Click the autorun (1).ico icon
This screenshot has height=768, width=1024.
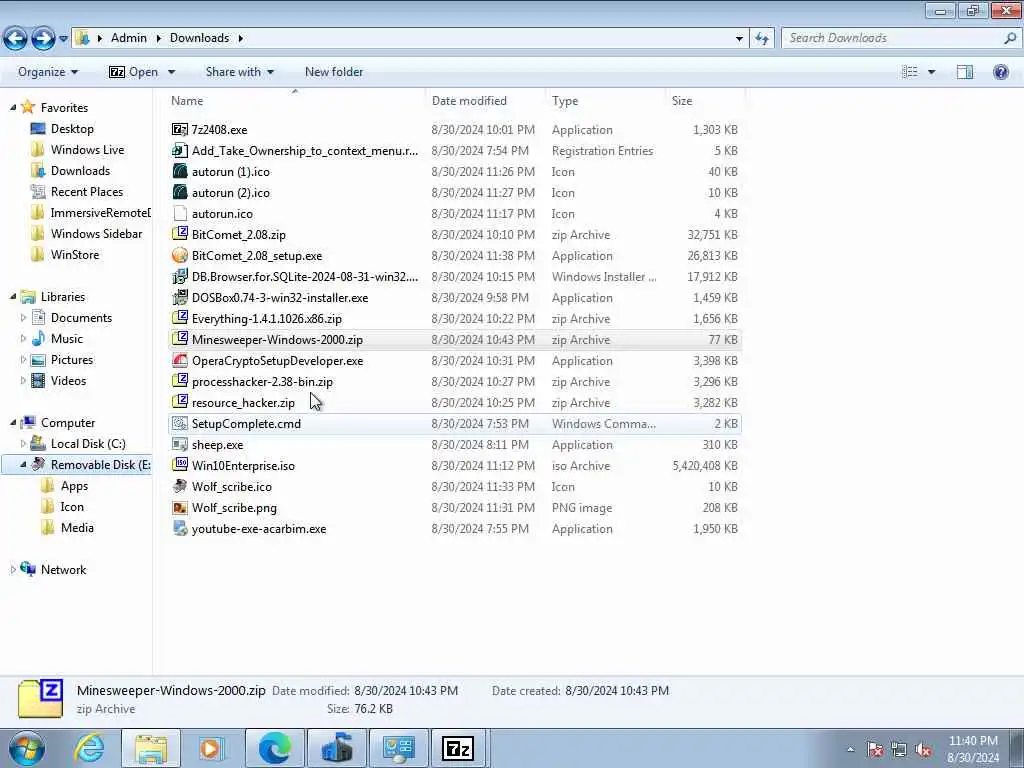click(x=180, y=171)
